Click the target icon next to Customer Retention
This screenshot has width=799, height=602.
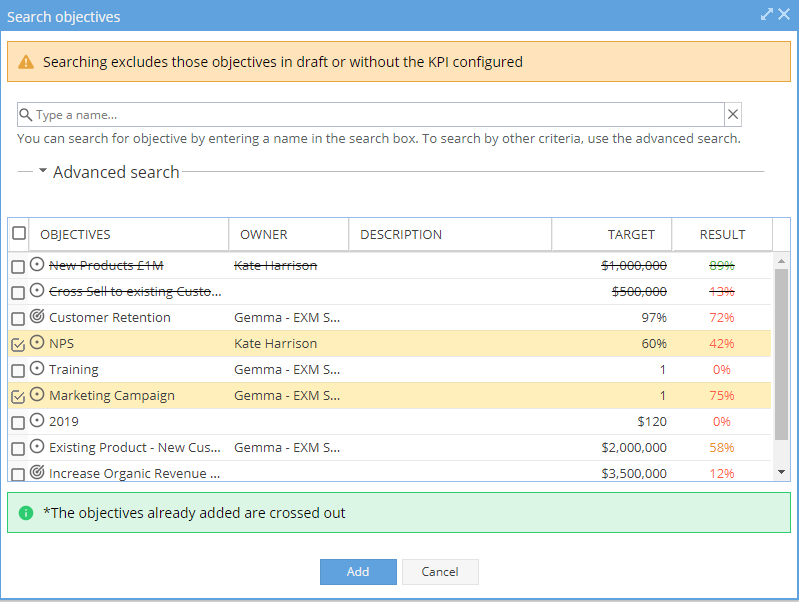coord(37,317)
